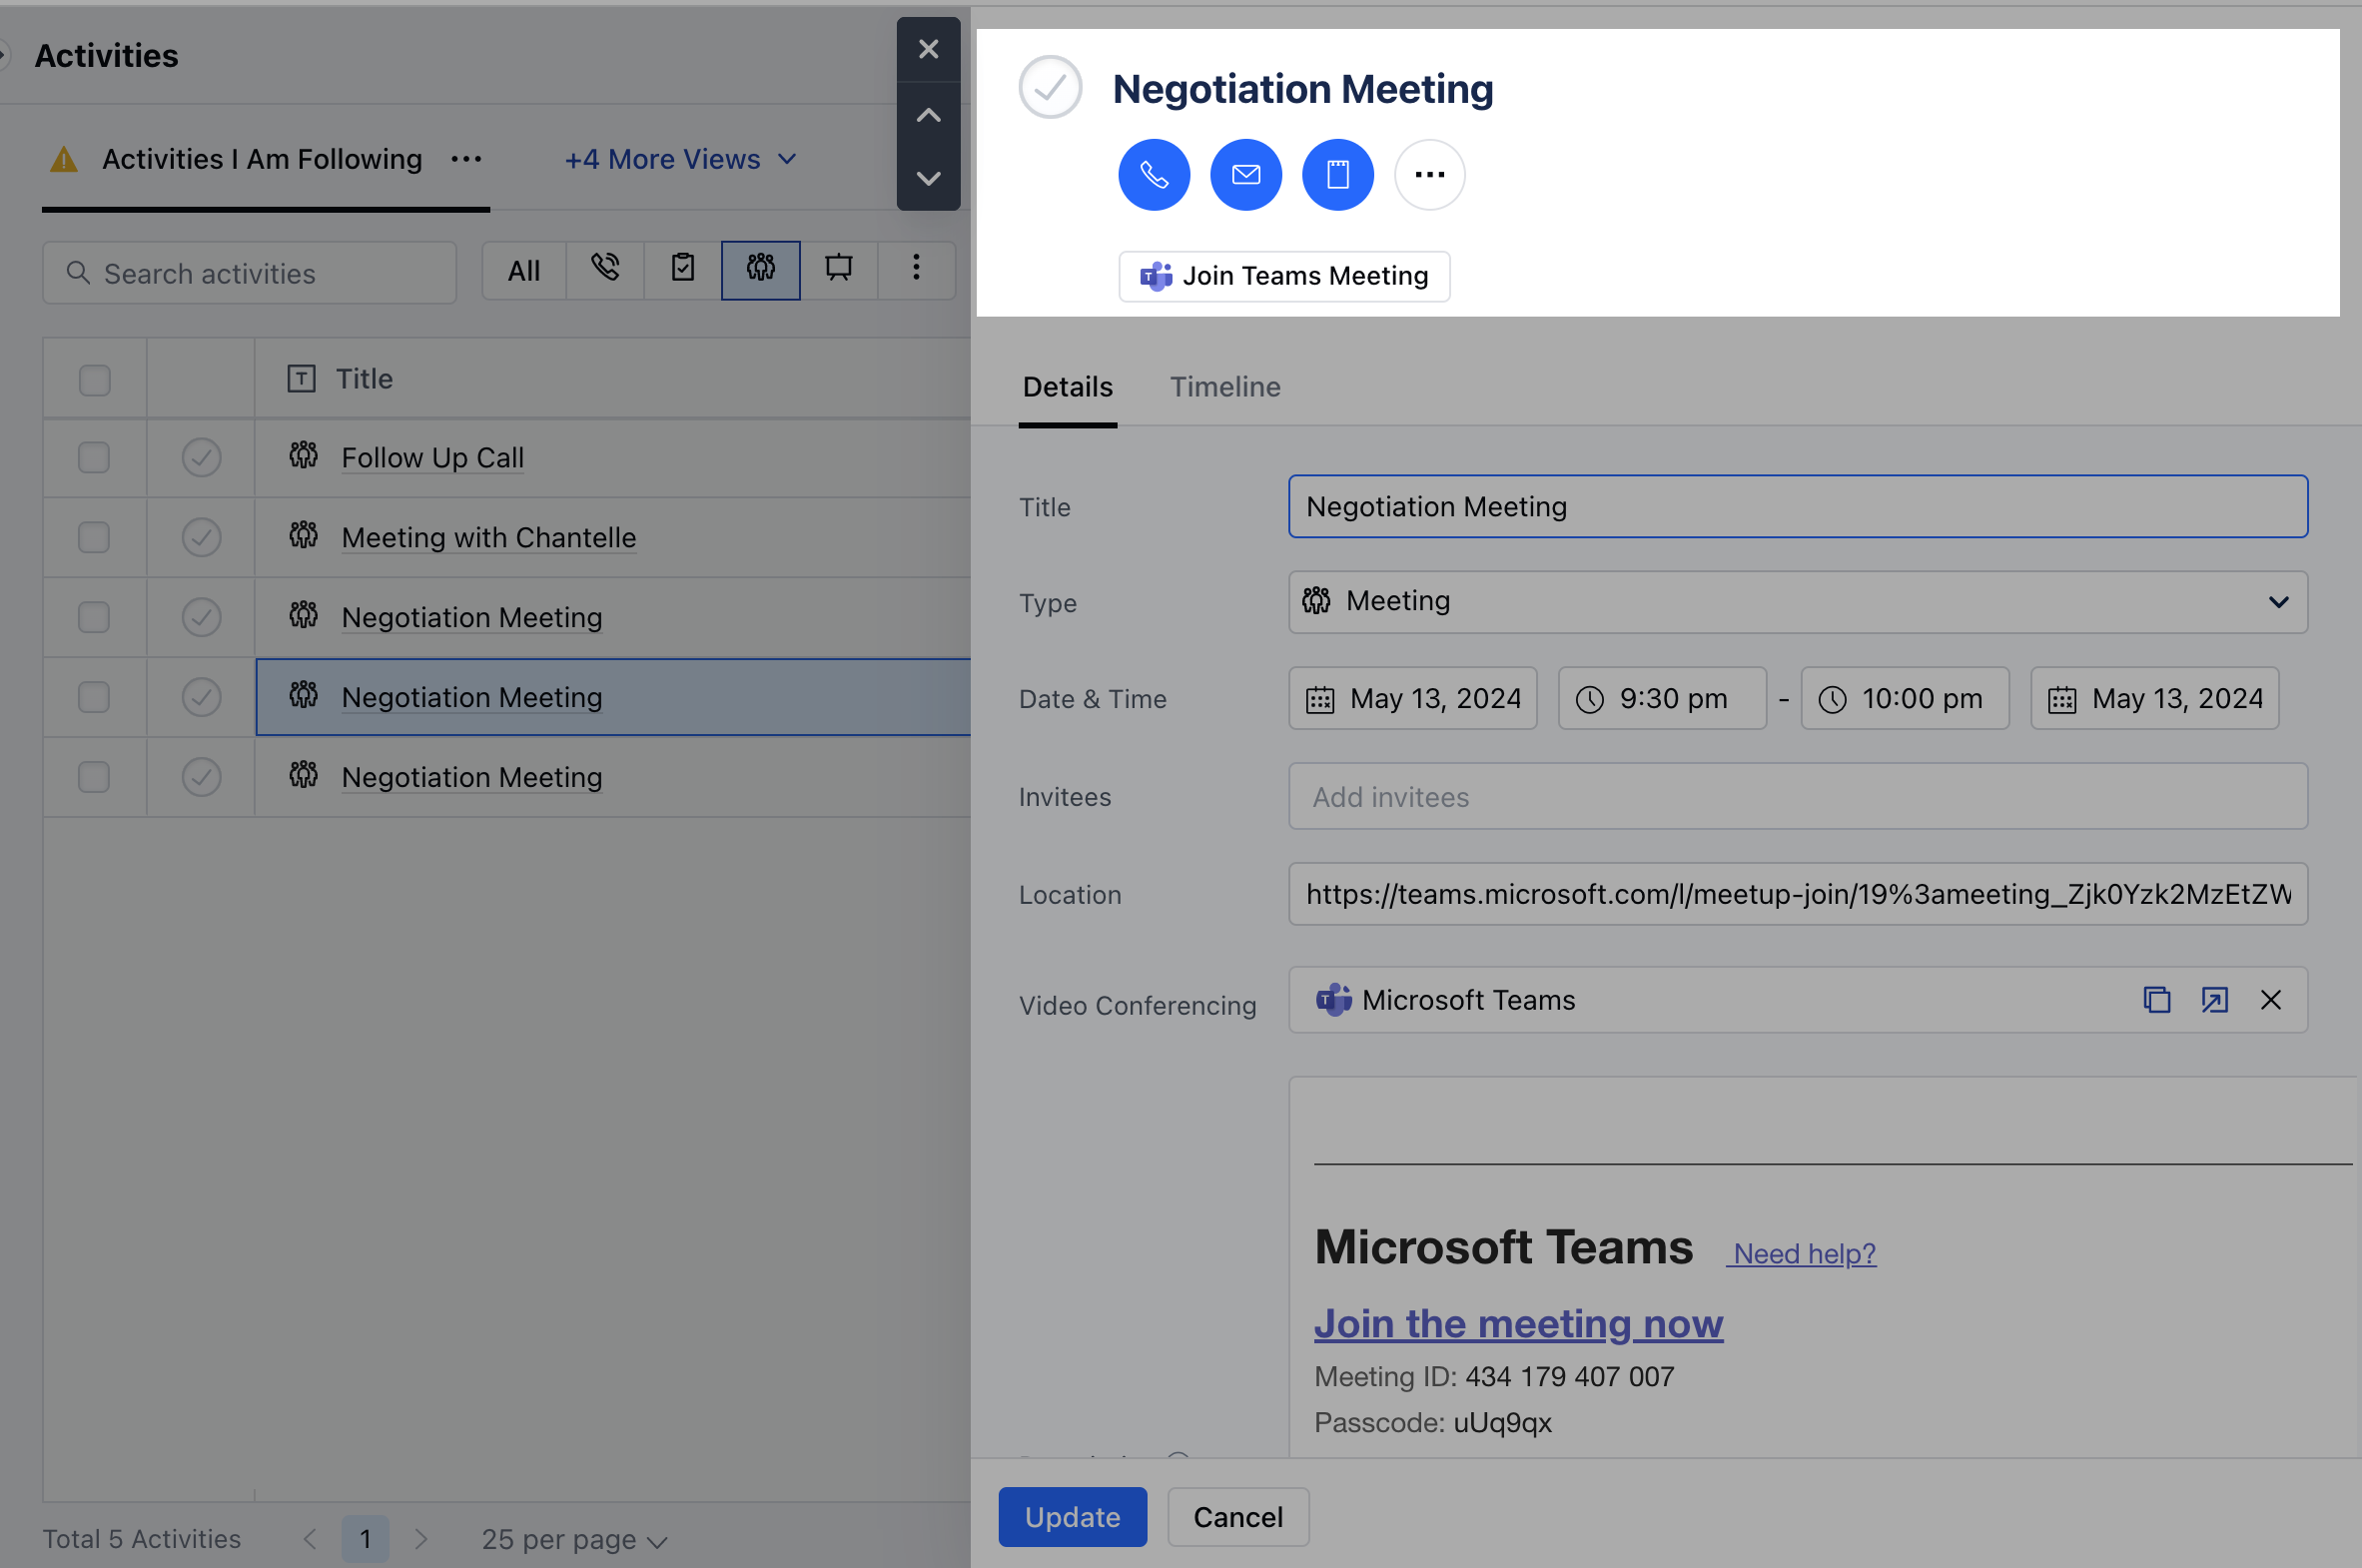Switch to the Timeline tab
This screenshot has height=1568, width=2362.
tap(1225, 387)
